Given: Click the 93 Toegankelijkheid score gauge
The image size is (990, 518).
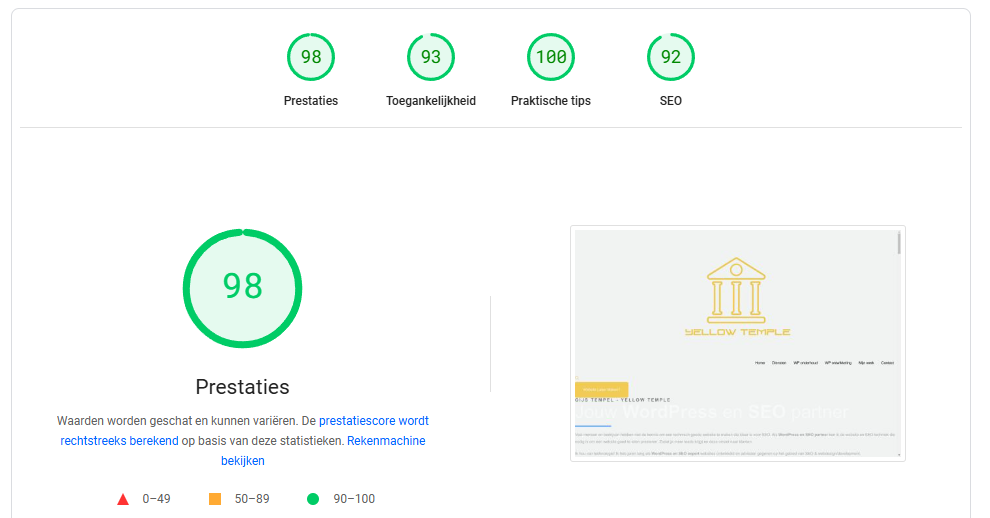Looking at the screenshot, I should click(x=431, y=57).
